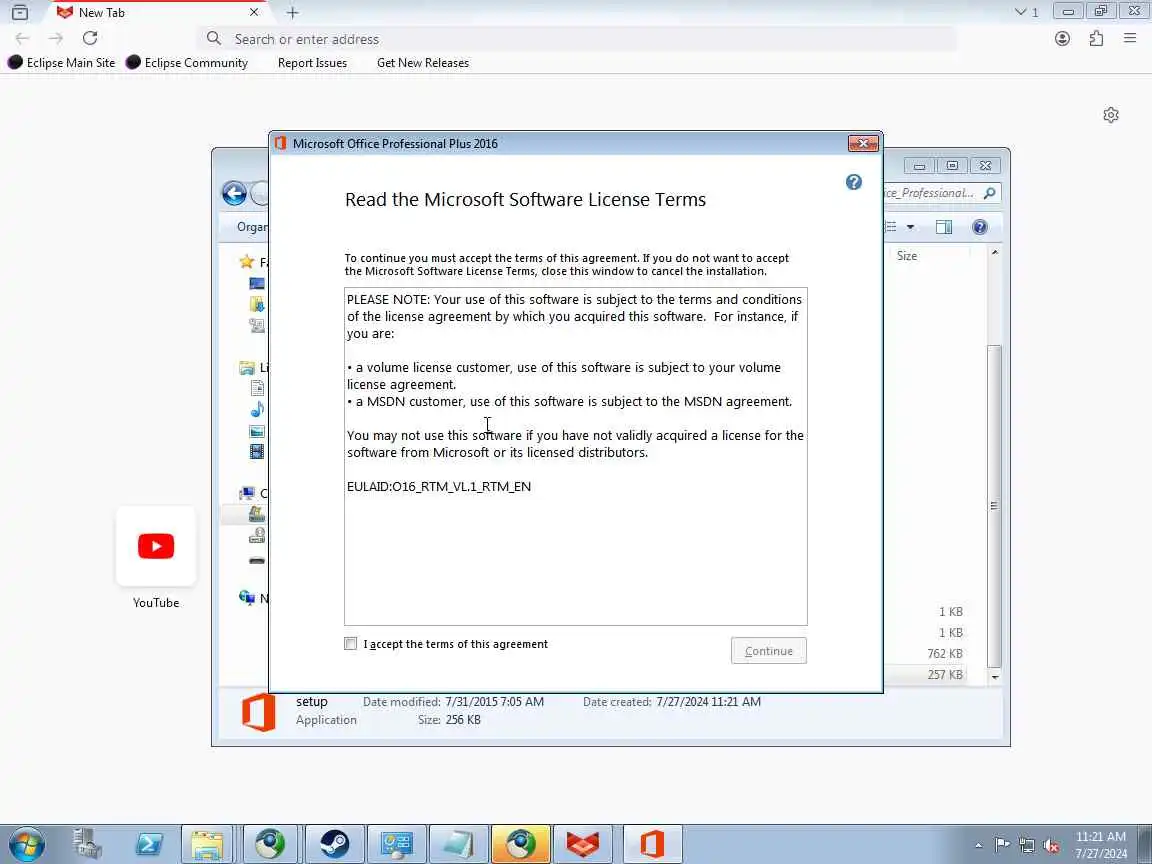
Task: Open File Explorer from the taskbar
Action: click(208, 844)
